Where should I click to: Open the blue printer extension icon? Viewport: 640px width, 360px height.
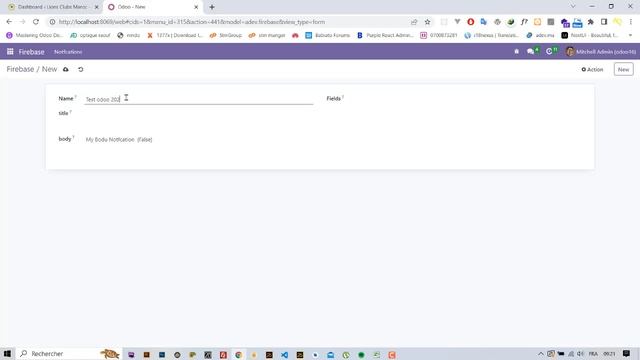[x=577, y=22]
